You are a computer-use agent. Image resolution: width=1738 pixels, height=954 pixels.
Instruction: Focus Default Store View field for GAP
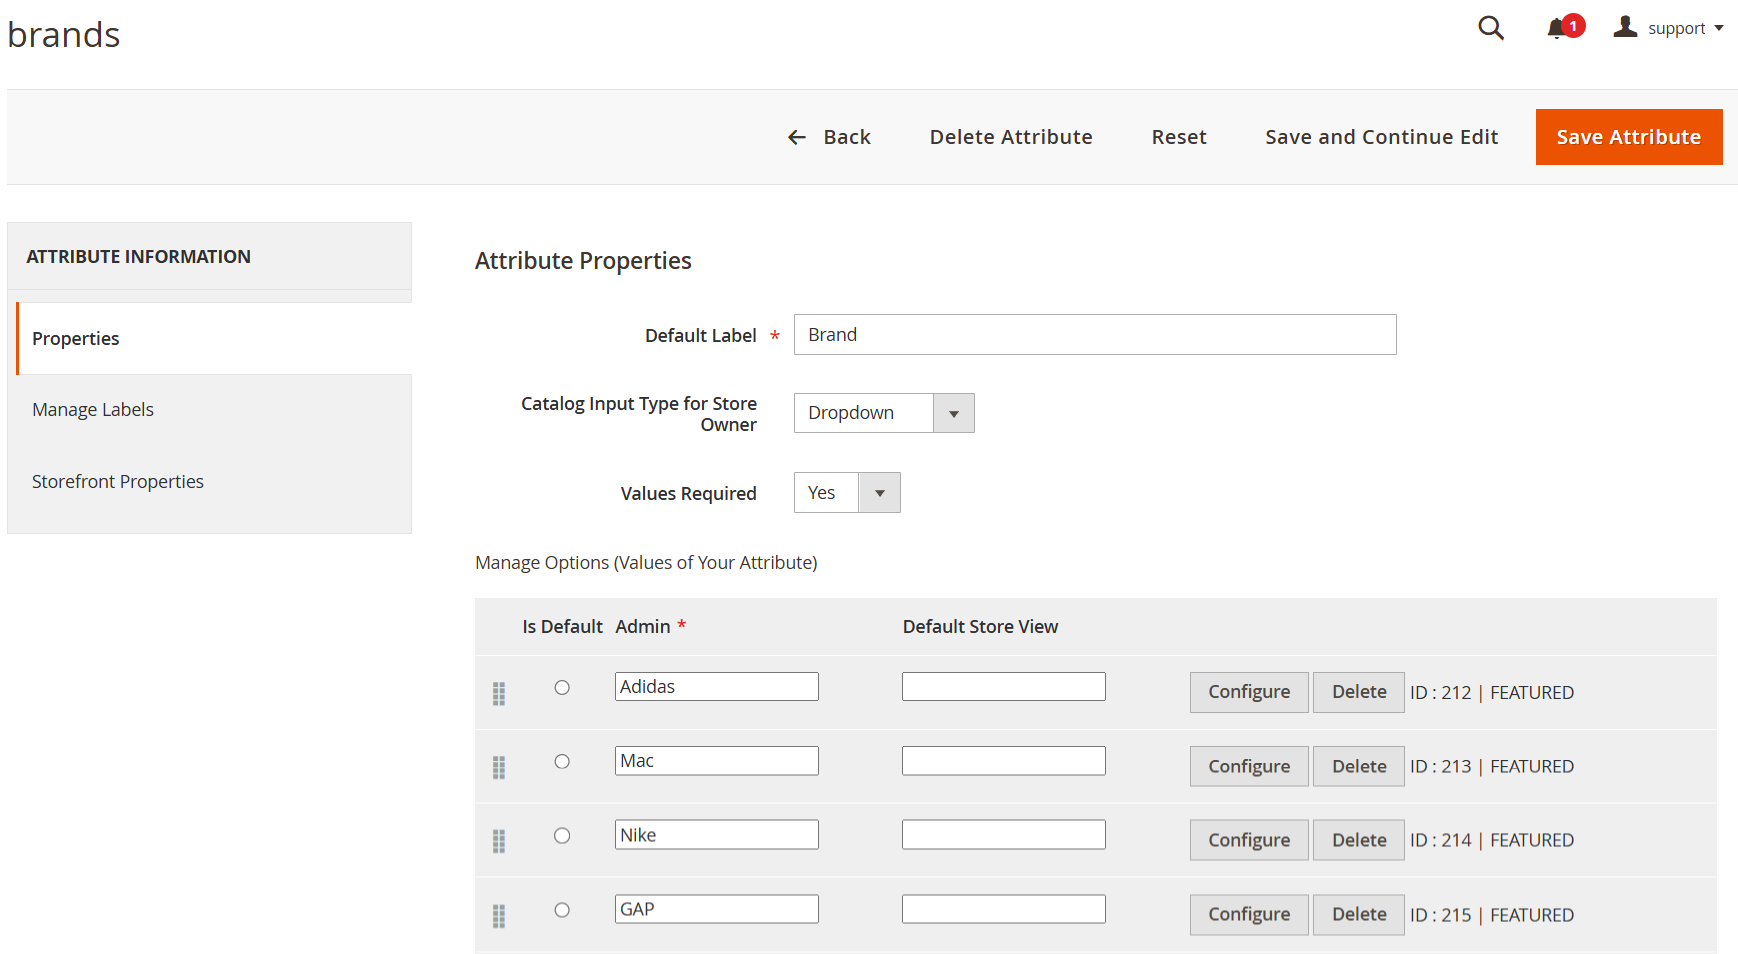[1004, 909]
